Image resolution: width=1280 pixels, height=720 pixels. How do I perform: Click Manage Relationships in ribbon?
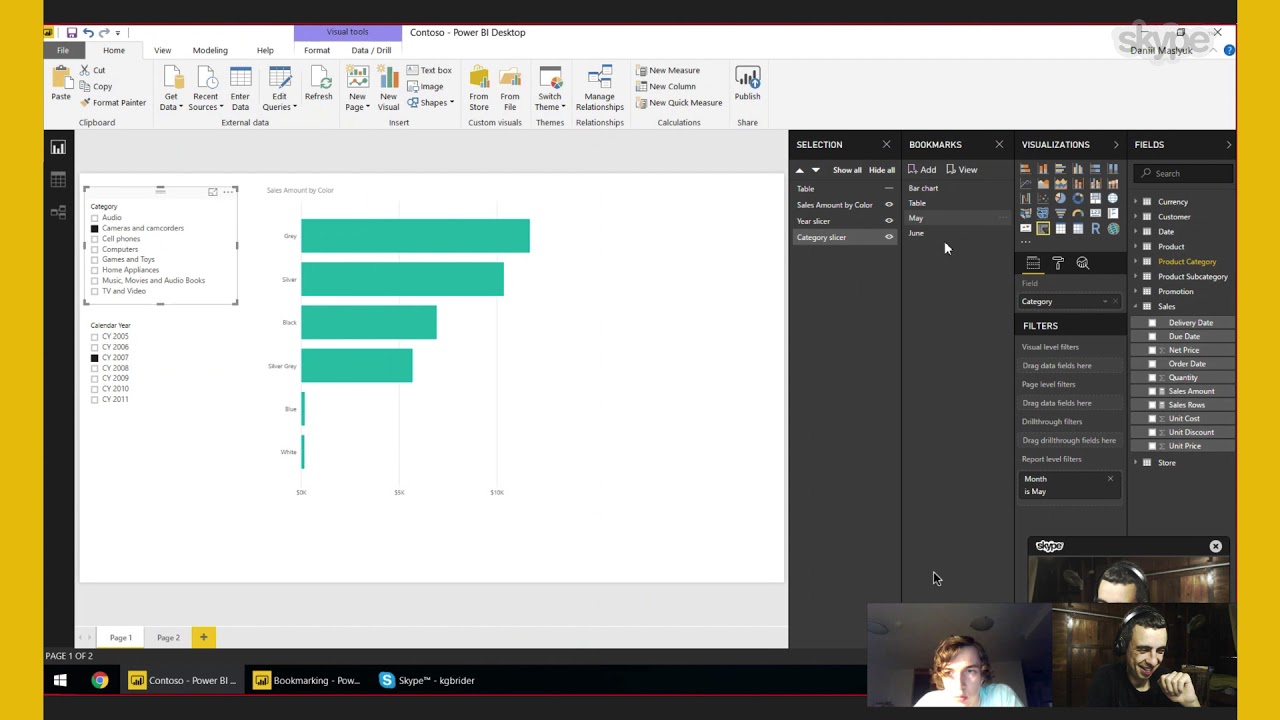599,89
